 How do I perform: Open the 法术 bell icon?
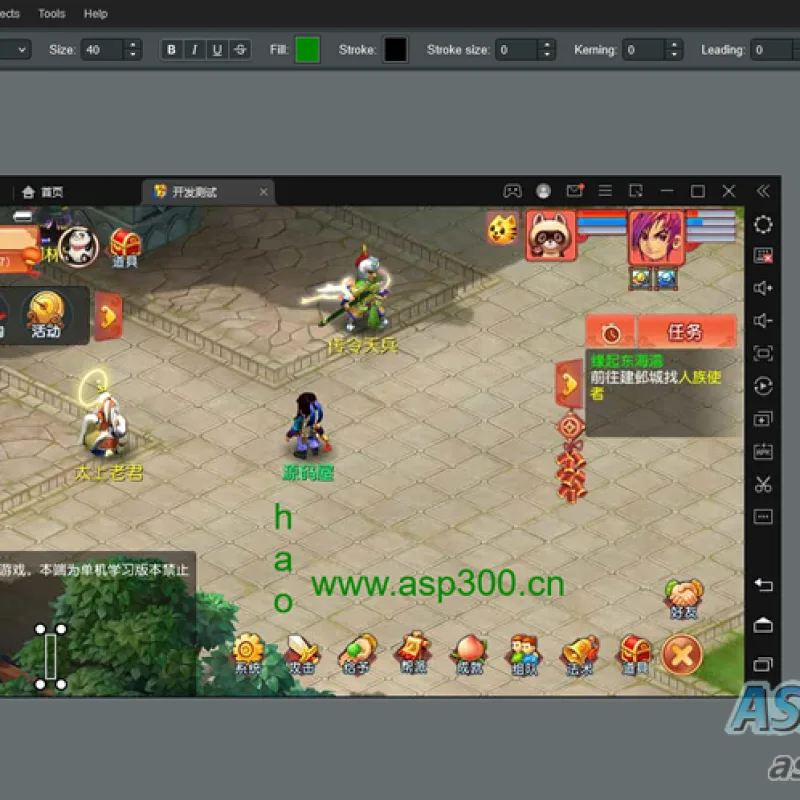(580, 655)
